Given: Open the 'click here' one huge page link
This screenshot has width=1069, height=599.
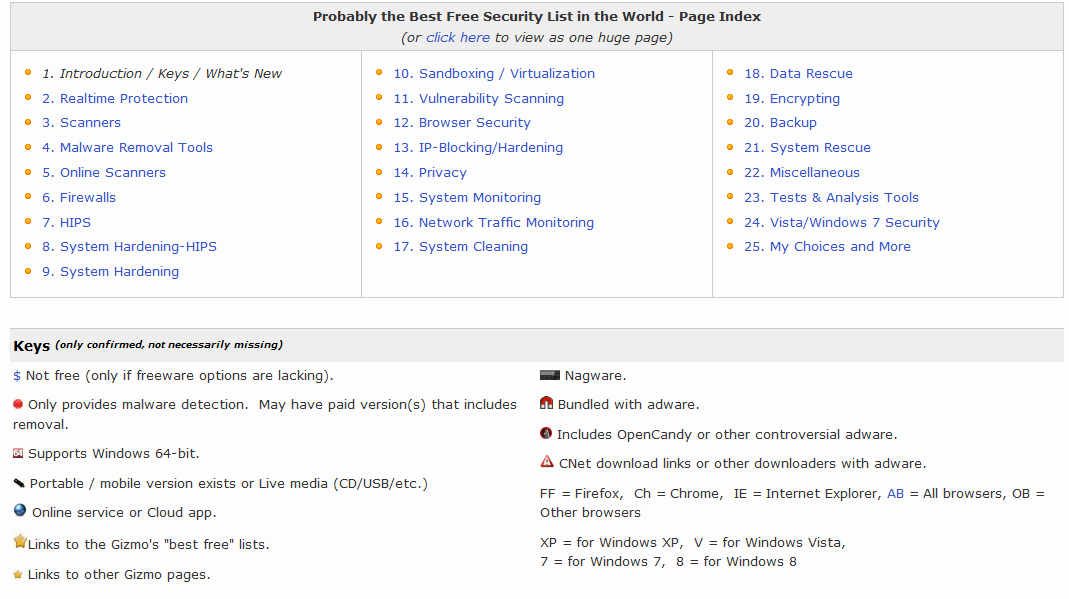Looking at the screenshot, I should (x=458, y=38).
